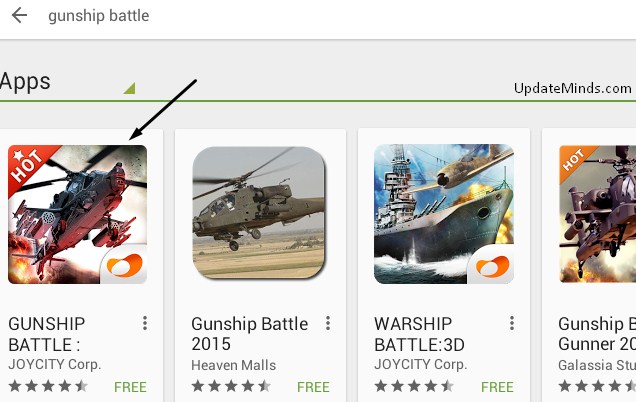This screenshot has height=402, width=636.
Task: Open the WARSHIP BATTLE:3D title text
Action: [419, 334]
